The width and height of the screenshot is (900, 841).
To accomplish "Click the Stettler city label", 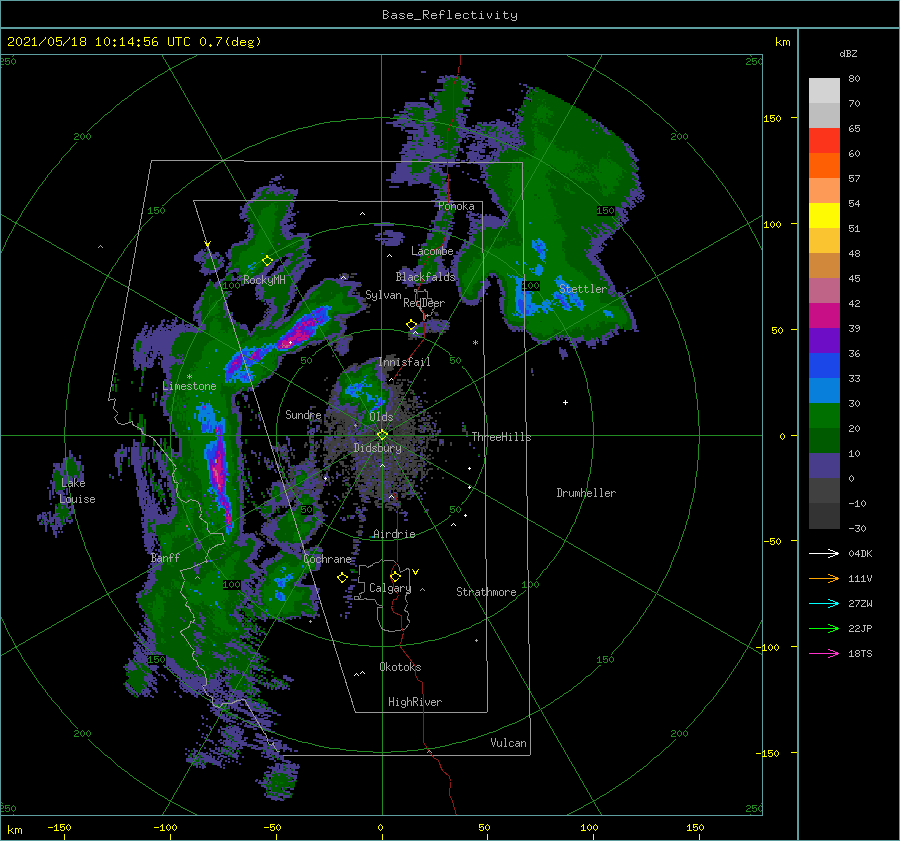I will point(583,289).
